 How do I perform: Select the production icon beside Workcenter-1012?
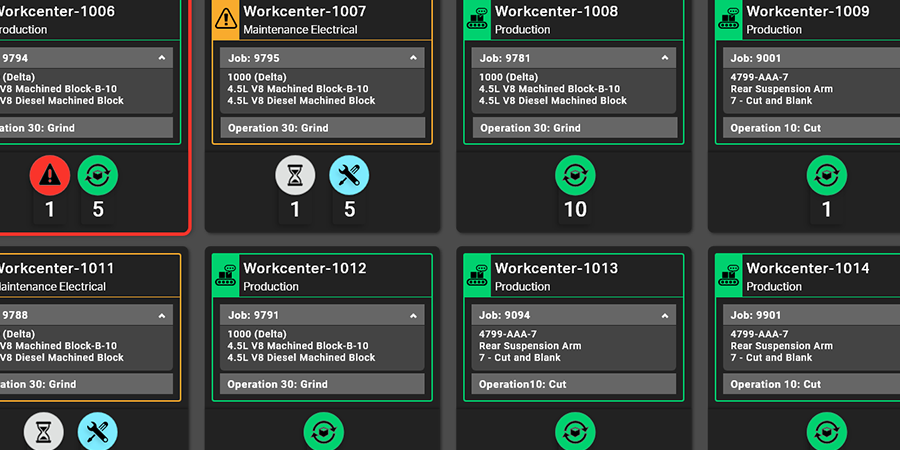tap(226, 276)
